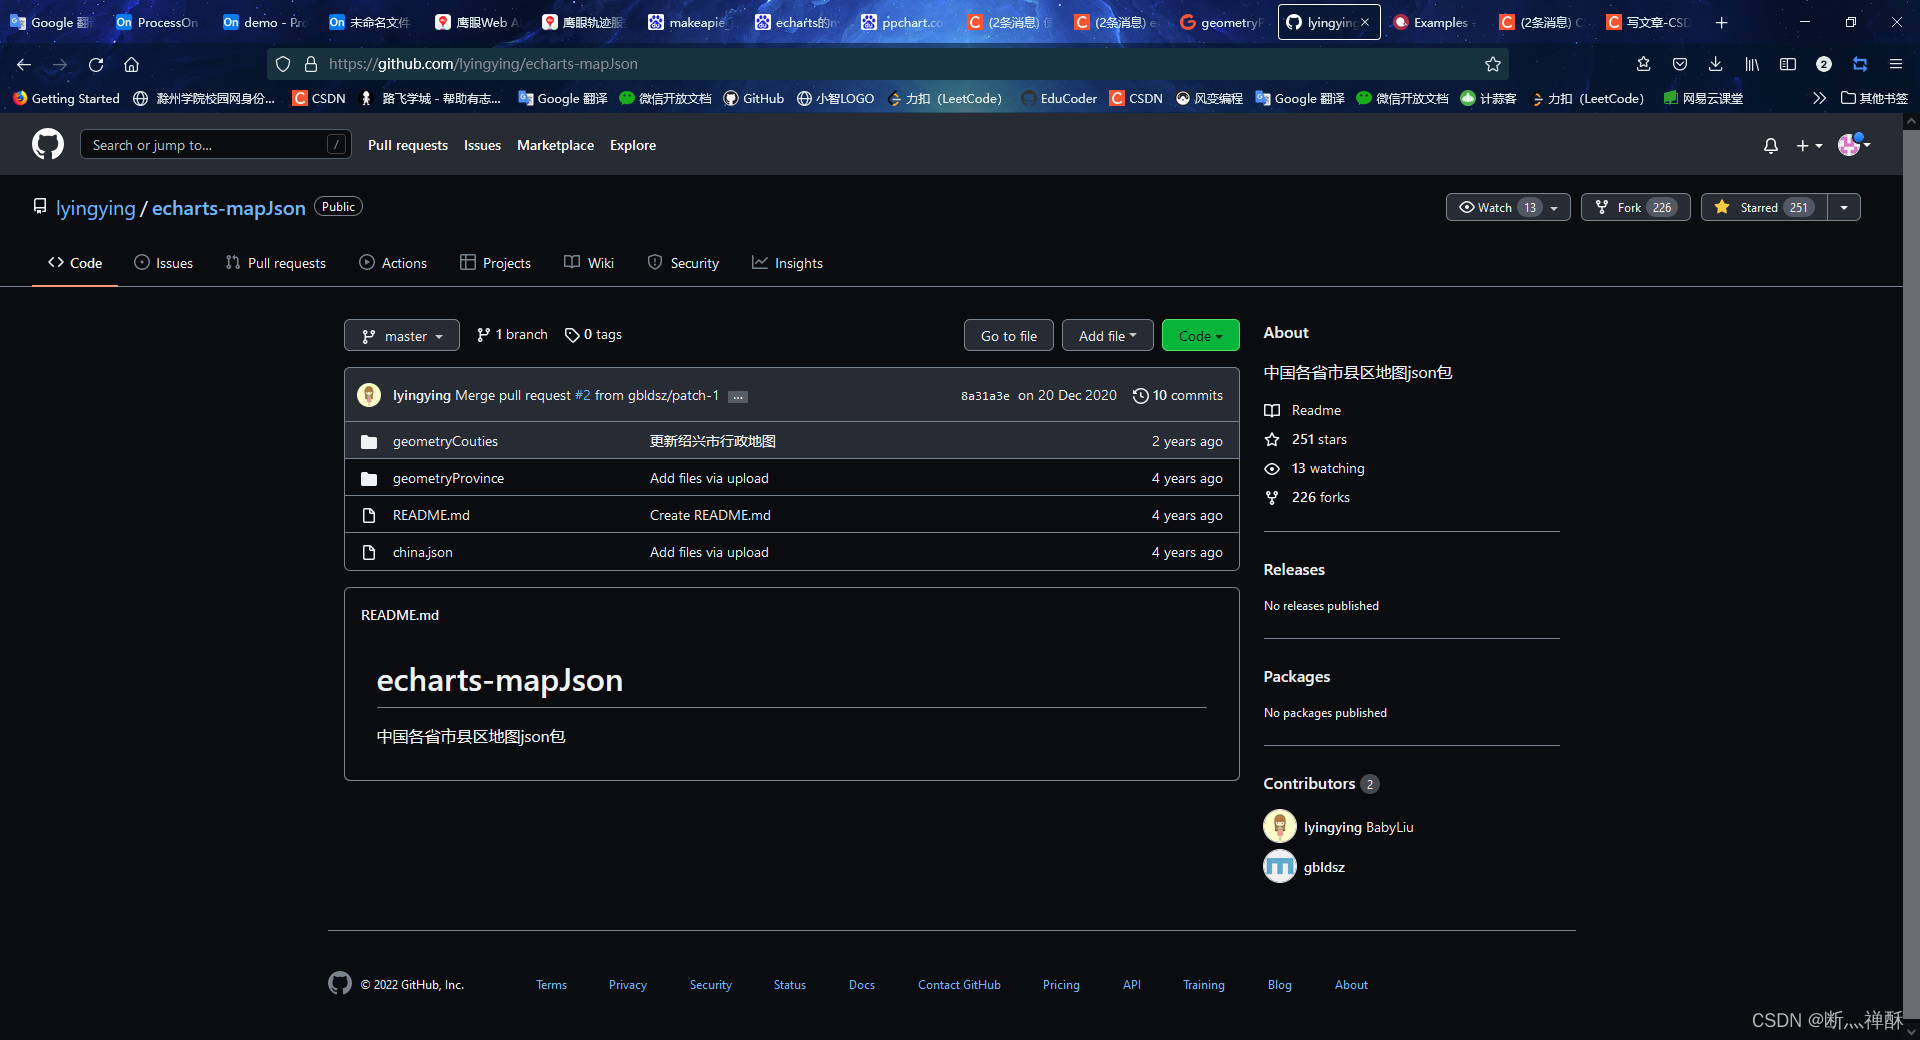
Task: Open the Insights tab
Action: click(x=787, y=263)
